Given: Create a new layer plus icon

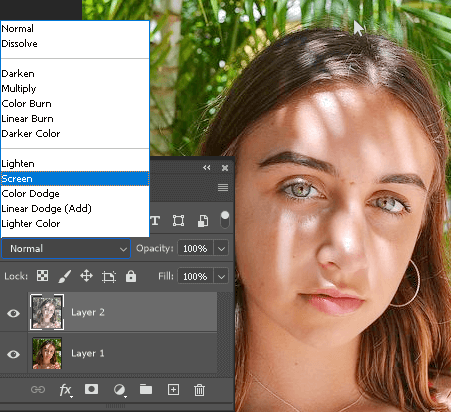Looking at the screenshot, I should [x=173, y=389].
